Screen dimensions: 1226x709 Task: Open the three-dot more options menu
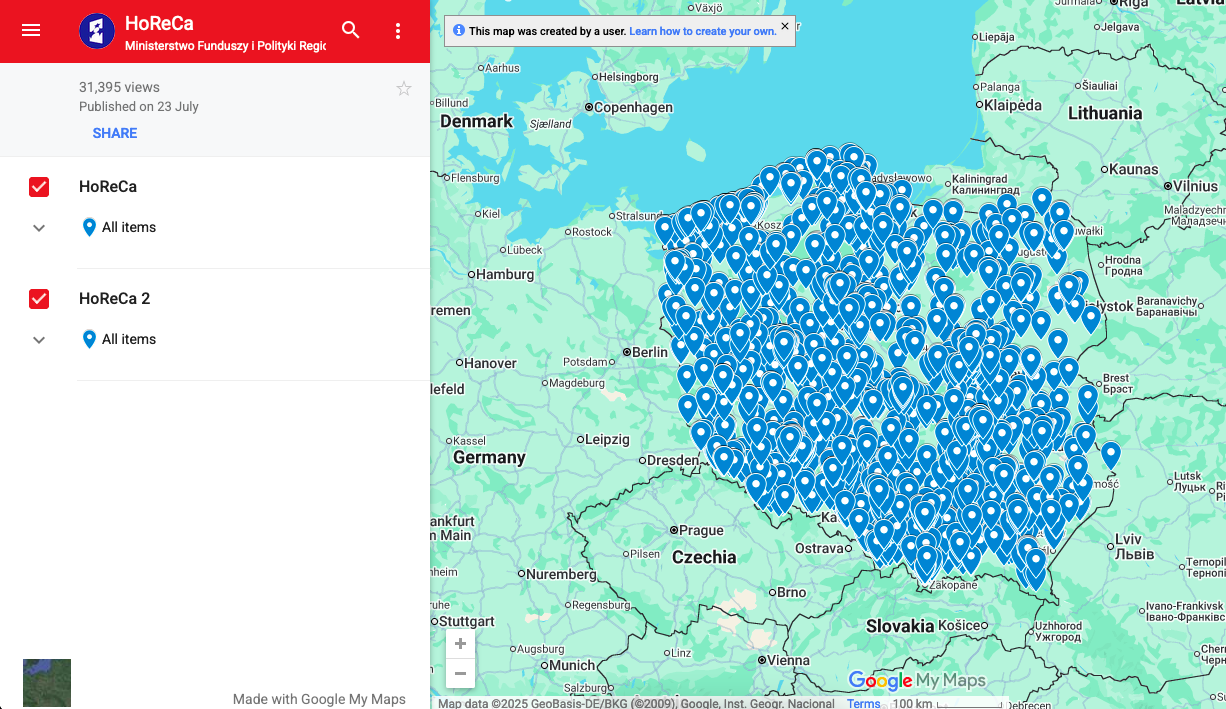pos(398,31)
